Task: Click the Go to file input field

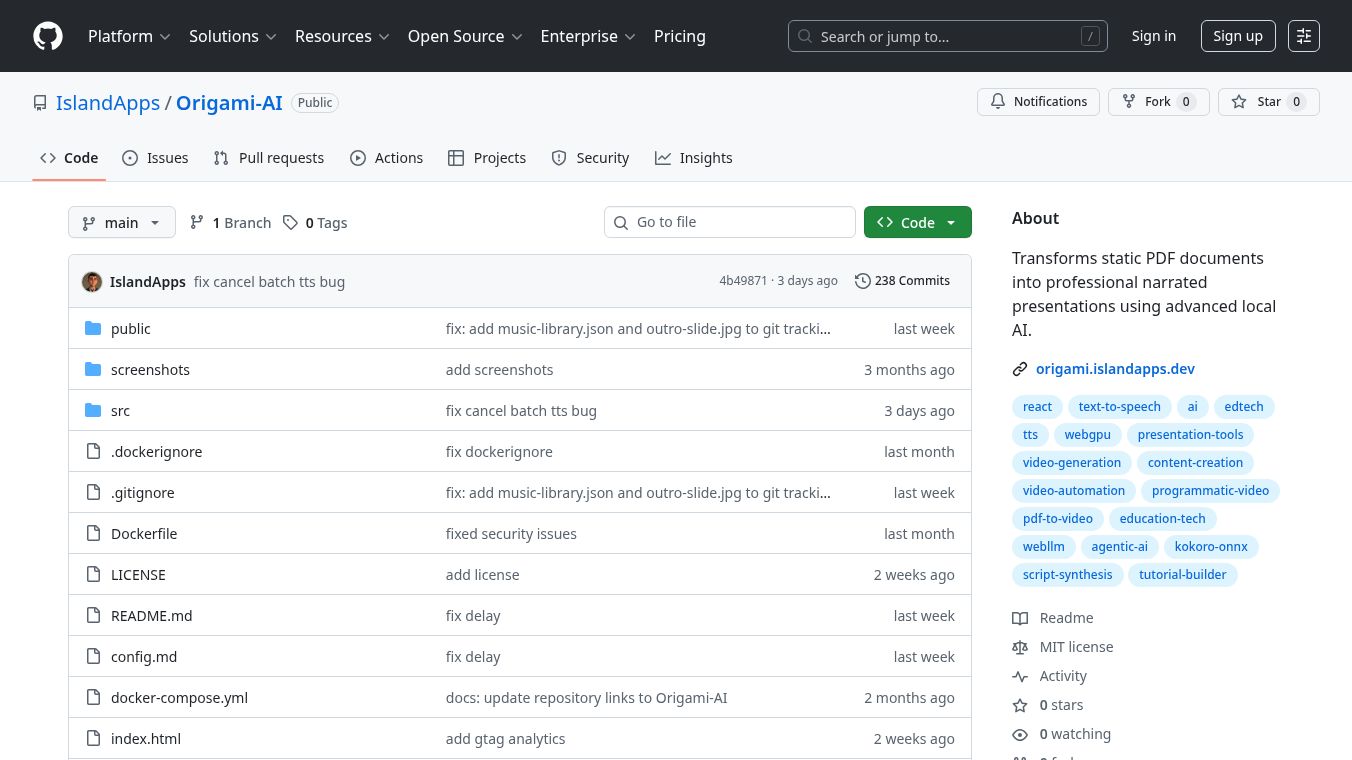Action: click(x=730, y=222)
